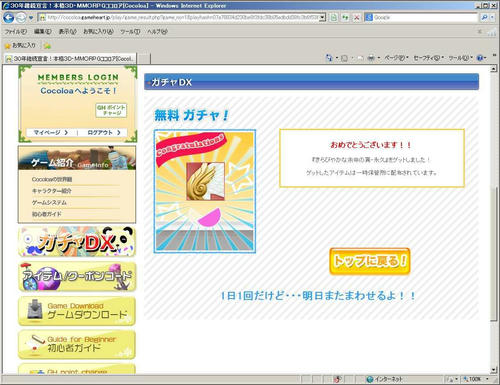Open the マイページ link

(51, 132)
